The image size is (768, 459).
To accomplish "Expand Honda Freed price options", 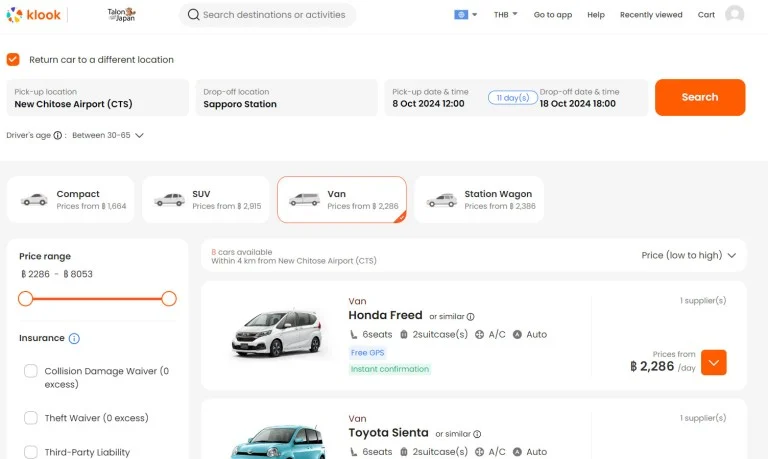I will tap(714, 362).
